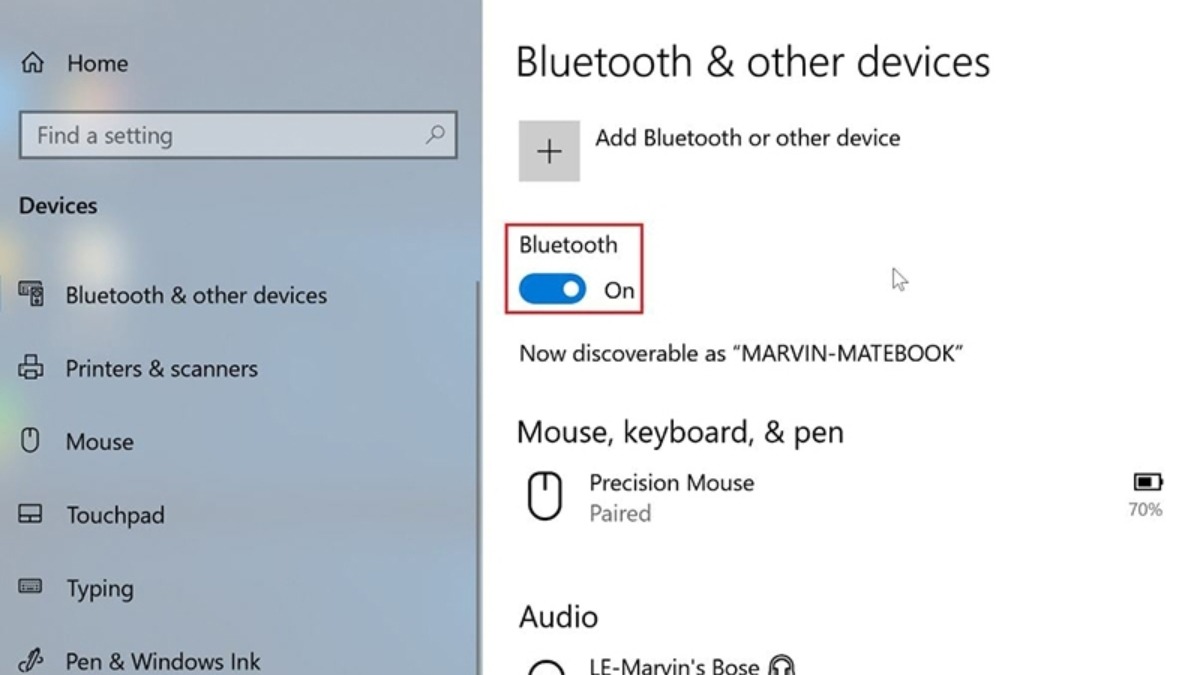The height and width of the screenshot is (675, 1200).
Task: Click the Typing keyboard icon
Action: pos(31,587)
